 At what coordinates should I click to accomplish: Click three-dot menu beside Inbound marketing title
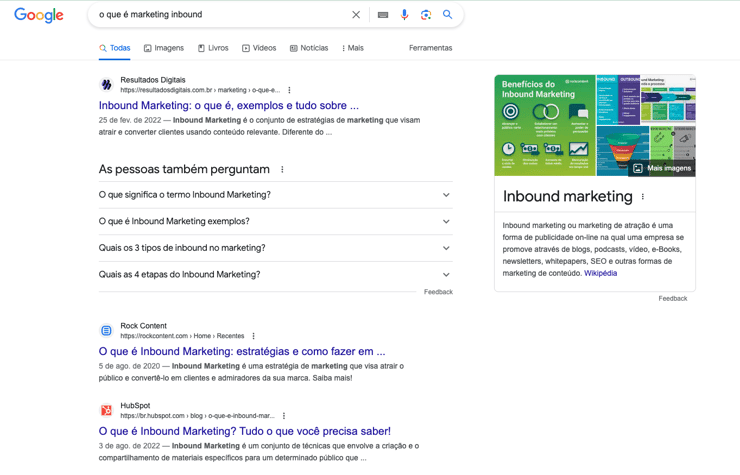[x=643, y=197]
